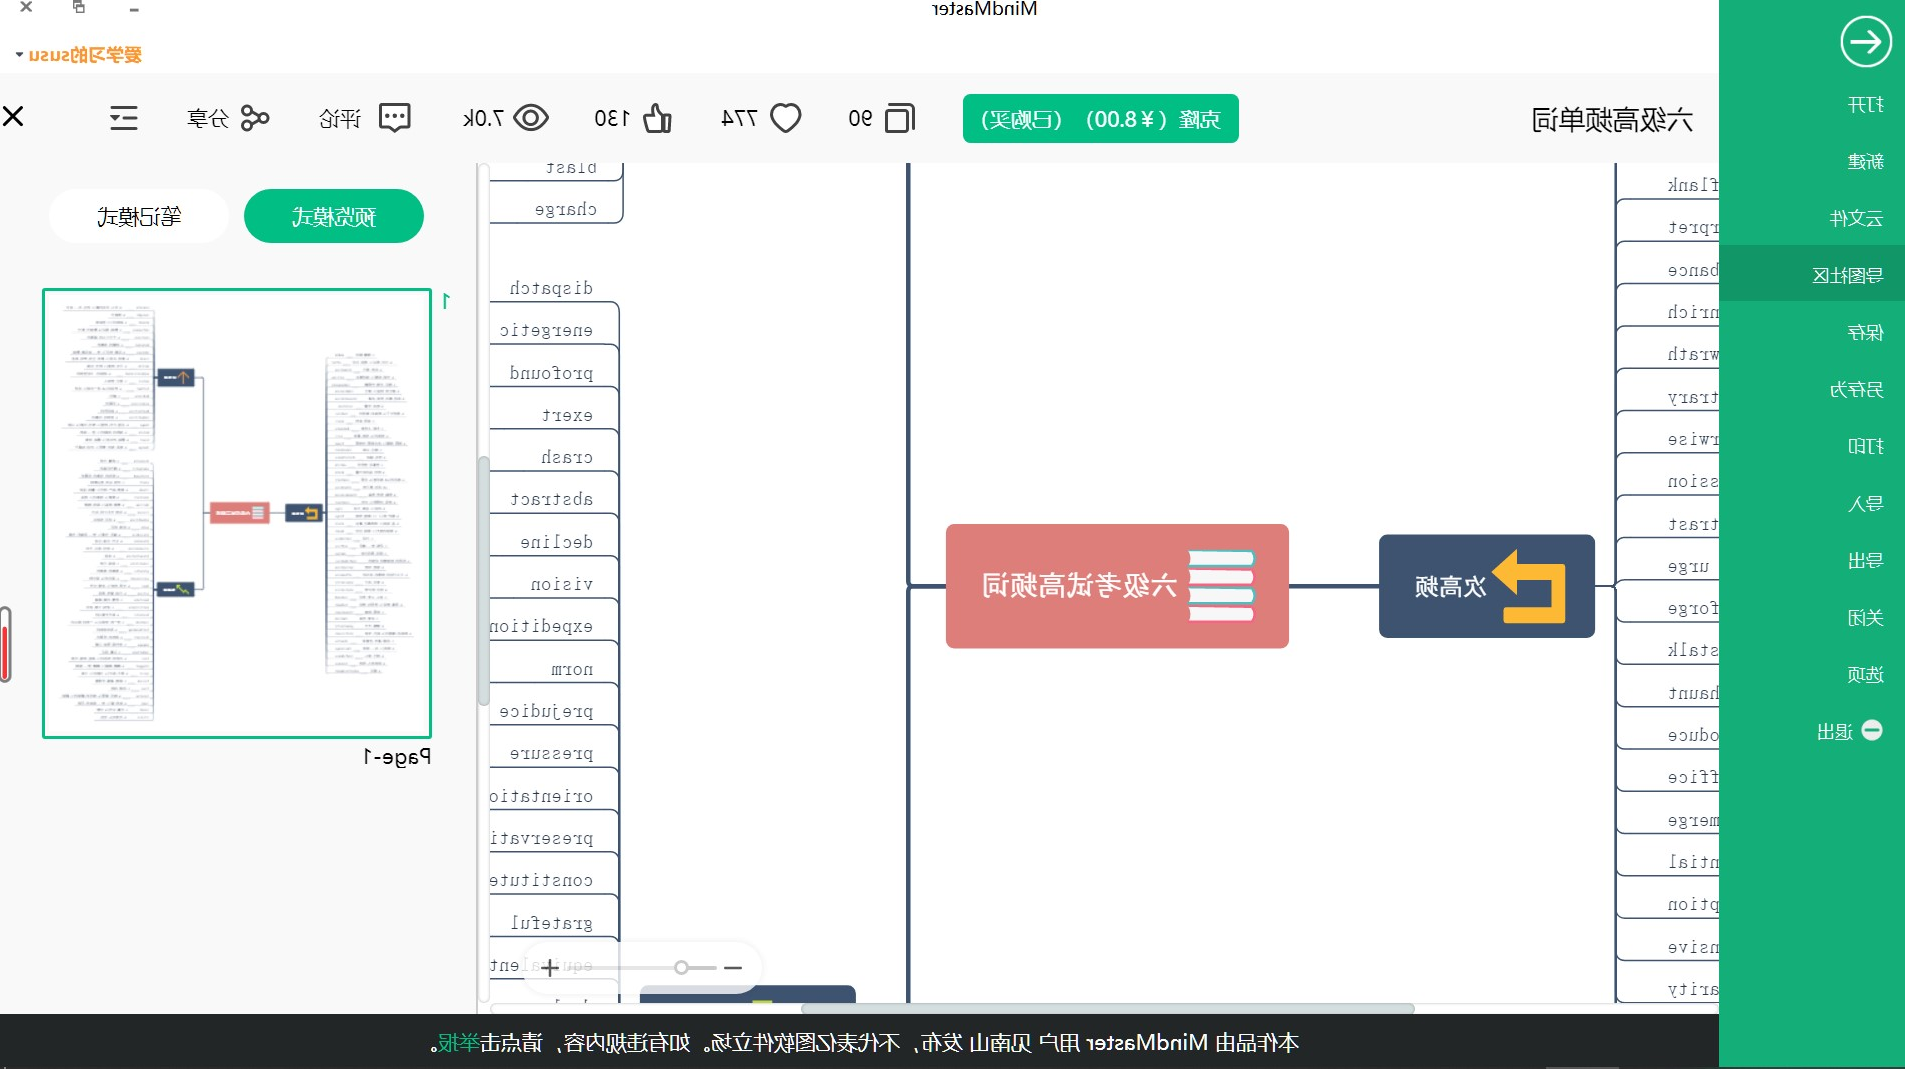Adjust the zoom slider handle
The width and height of the screenshot is (1905, 1069).
coord(681,967)
